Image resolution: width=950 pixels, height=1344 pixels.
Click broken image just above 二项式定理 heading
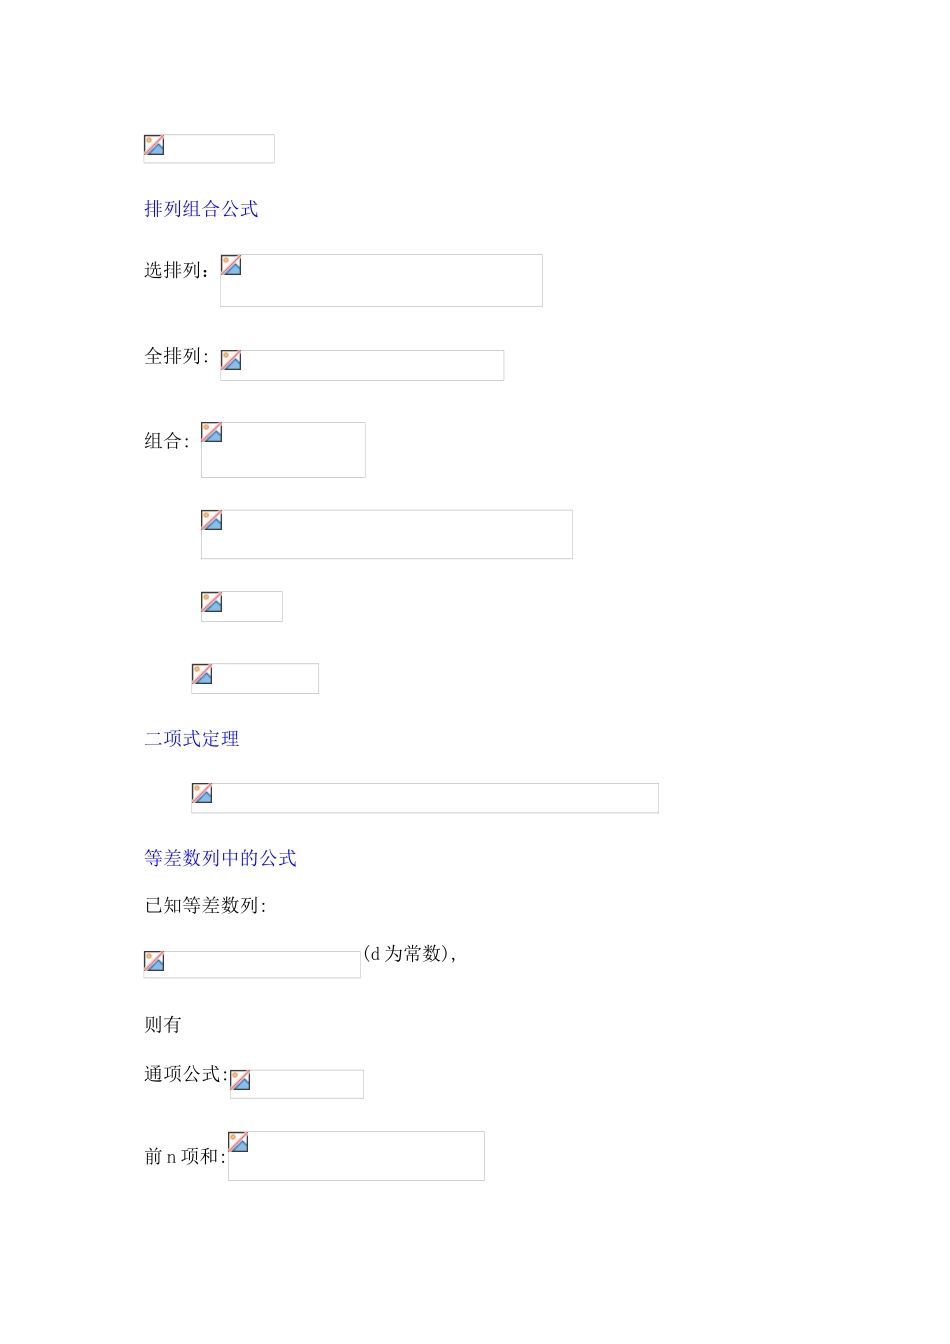(x=255, y=679)
